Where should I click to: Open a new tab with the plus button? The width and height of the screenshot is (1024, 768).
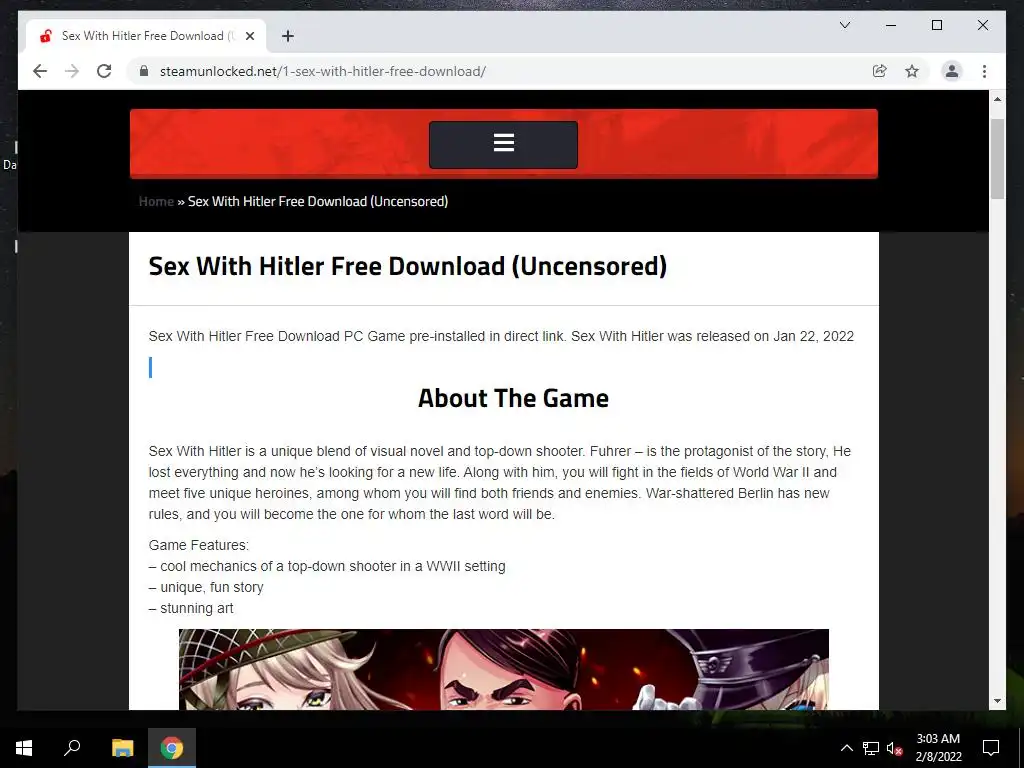[287, 36]
